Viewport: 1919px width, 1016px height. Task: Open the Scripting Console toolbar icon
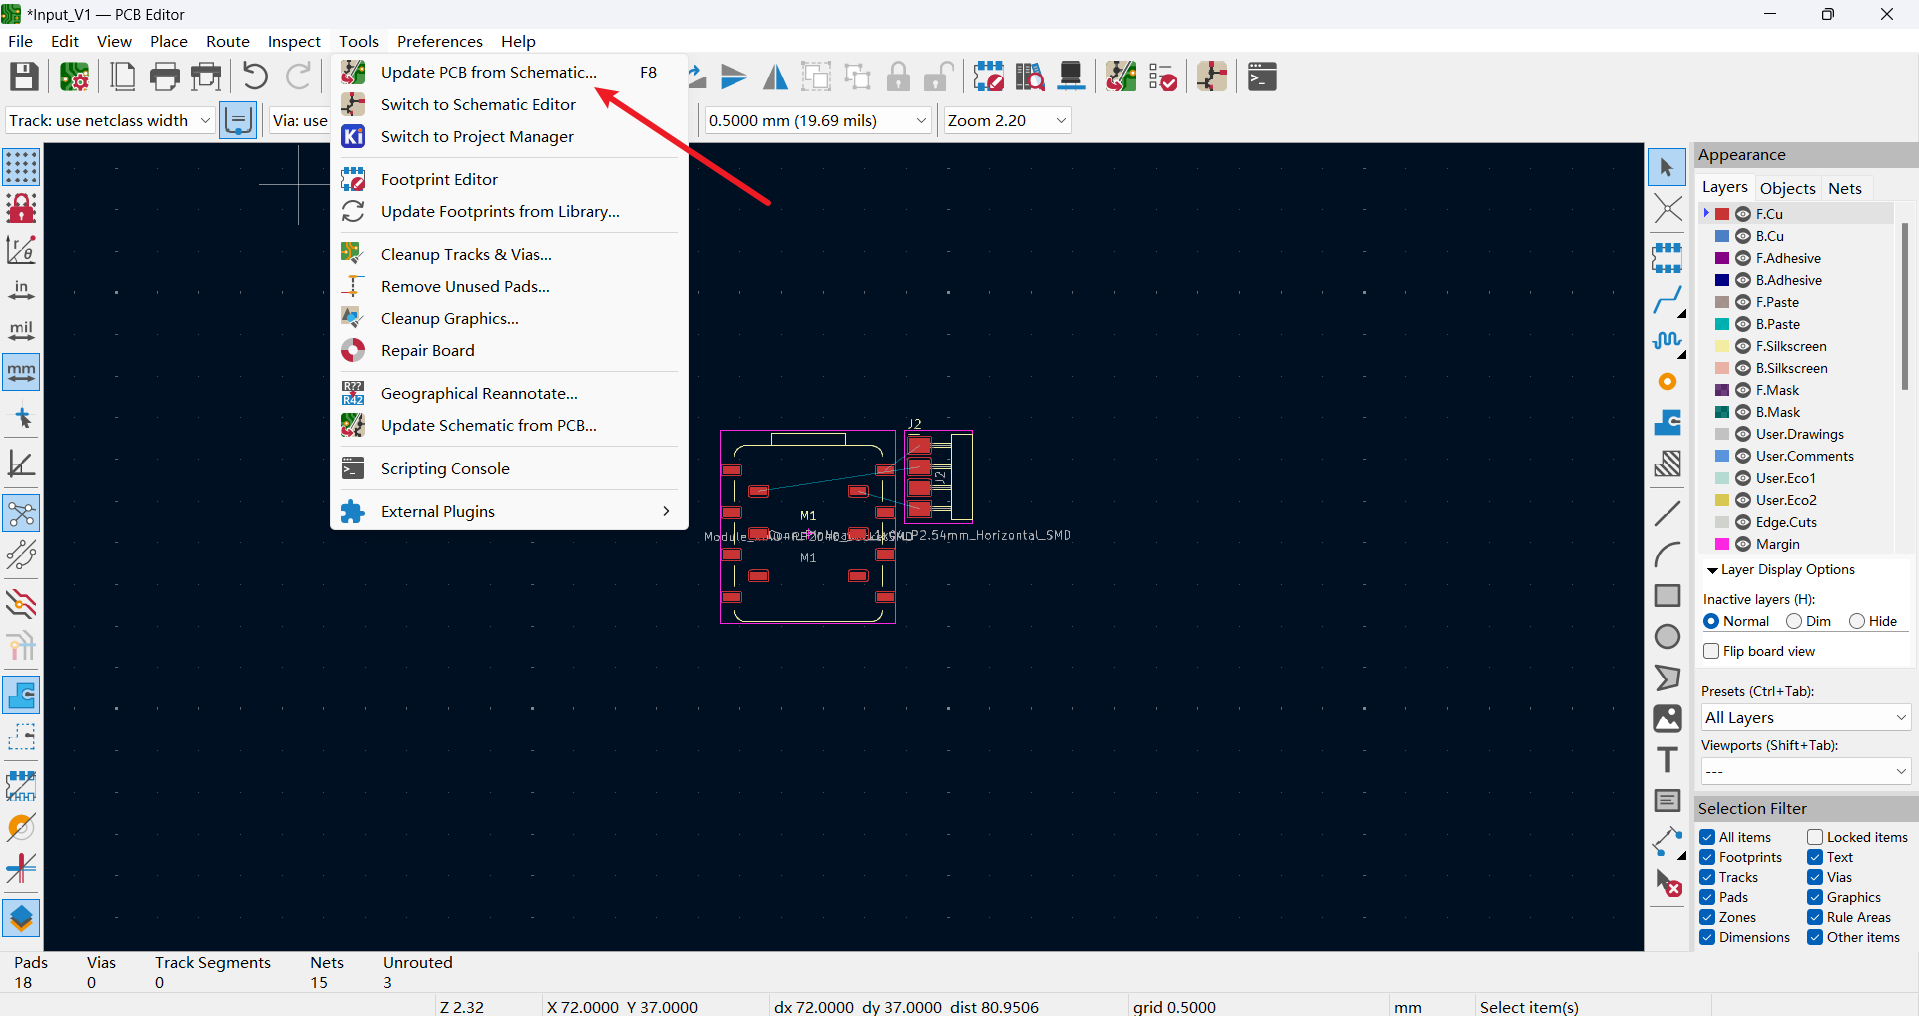1262,77
